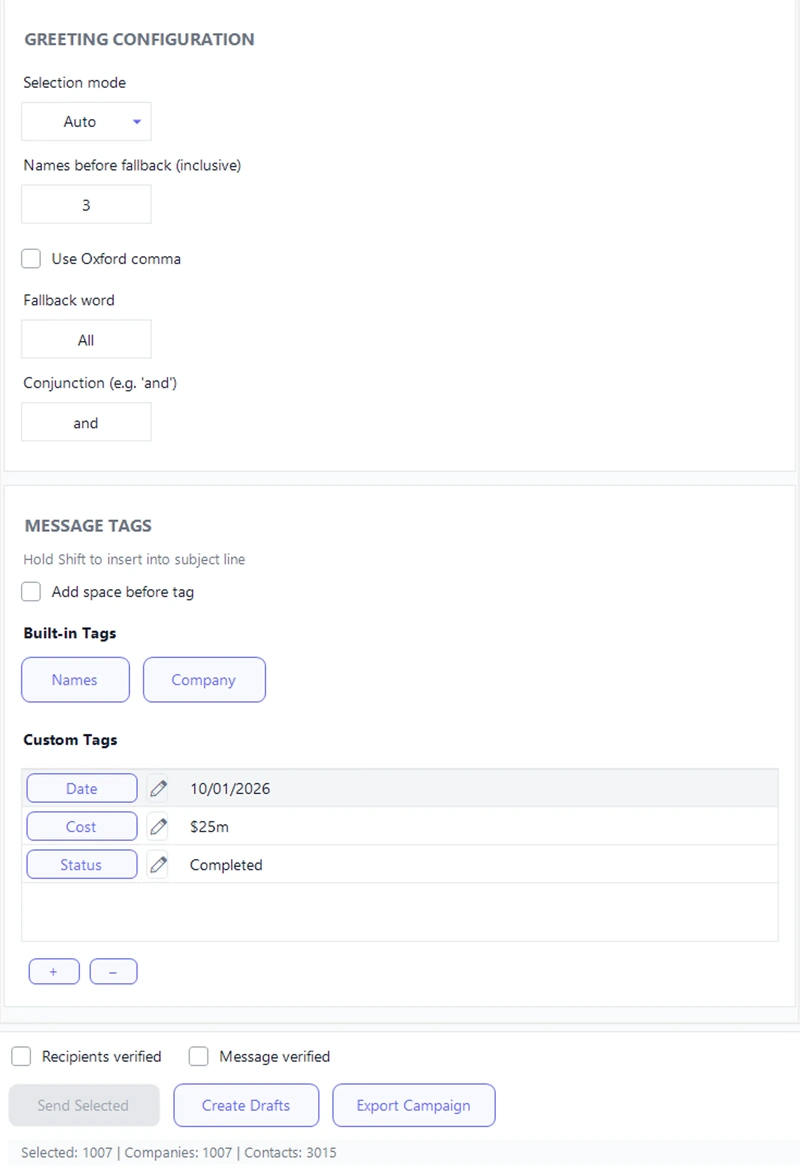Add a new custom tag with plus button
Viewport: 800px width, 1172px height.
pos(54,972)
